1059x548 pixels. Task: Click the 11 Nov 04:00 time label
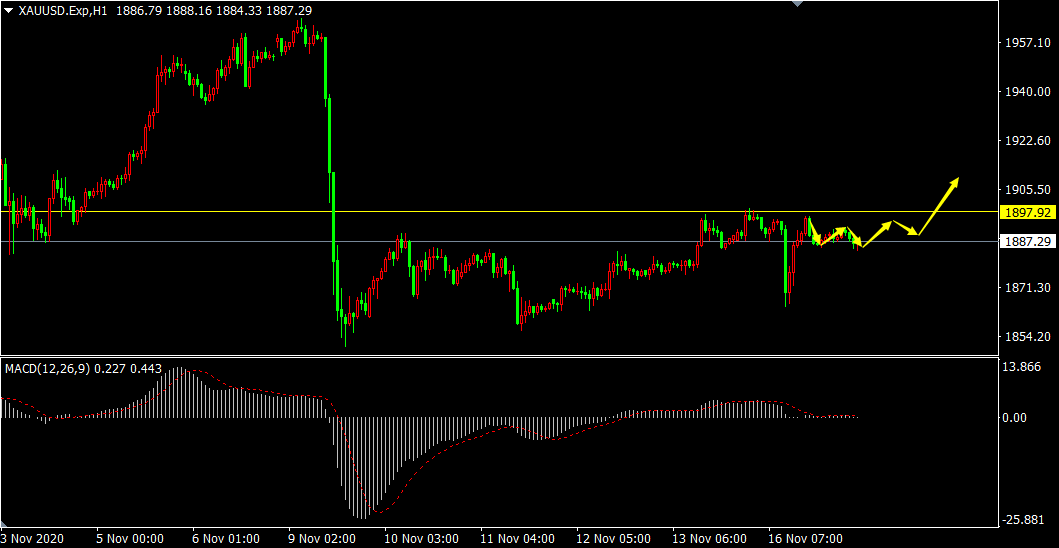click(x=517, y=539)
